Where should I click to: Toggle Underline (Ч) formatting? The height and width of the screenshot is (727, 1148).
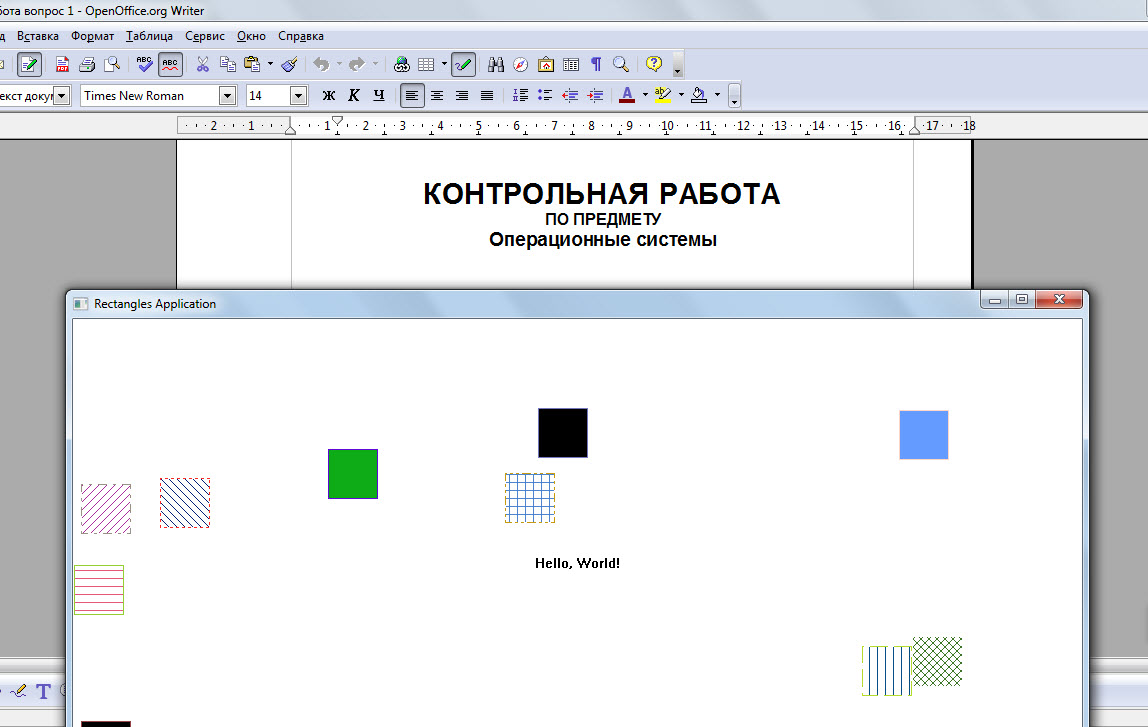tap(379, 96)
